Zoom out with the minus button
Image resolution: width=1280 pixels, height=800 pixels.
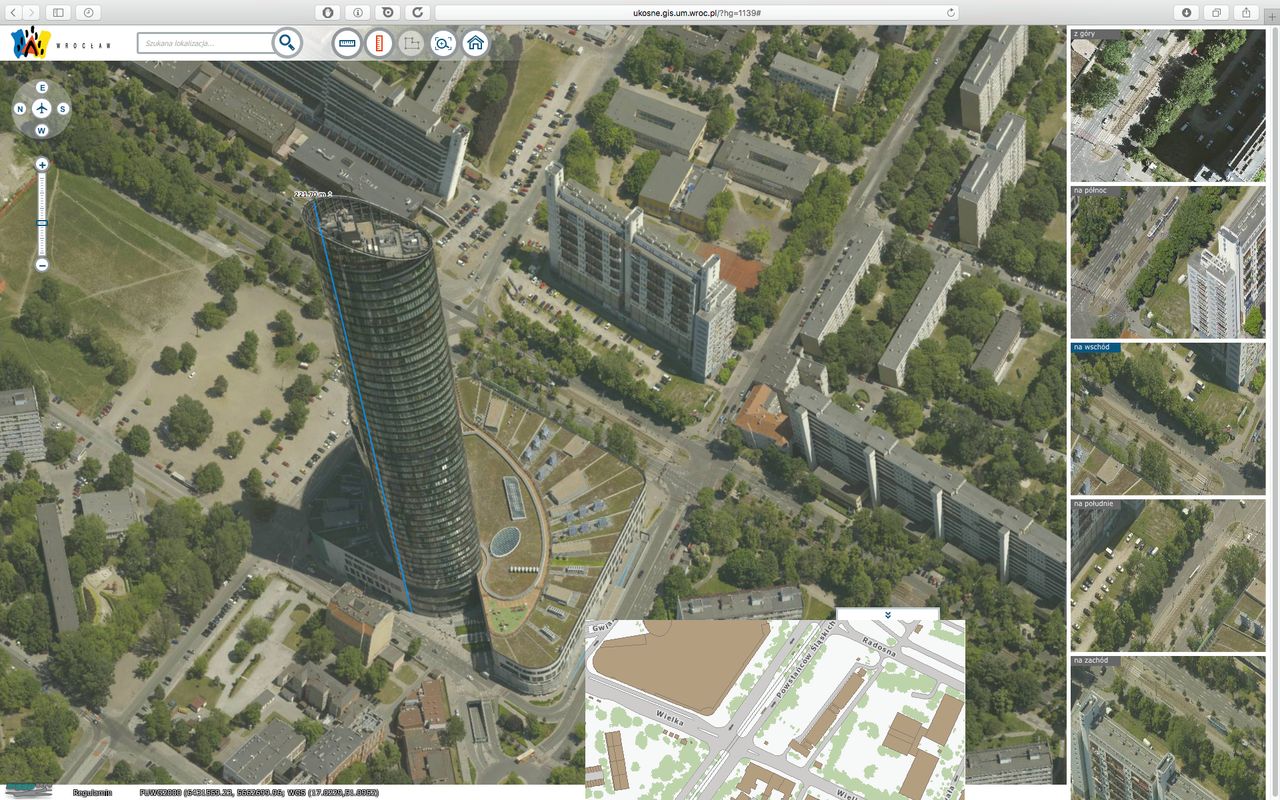pos(42,265)
